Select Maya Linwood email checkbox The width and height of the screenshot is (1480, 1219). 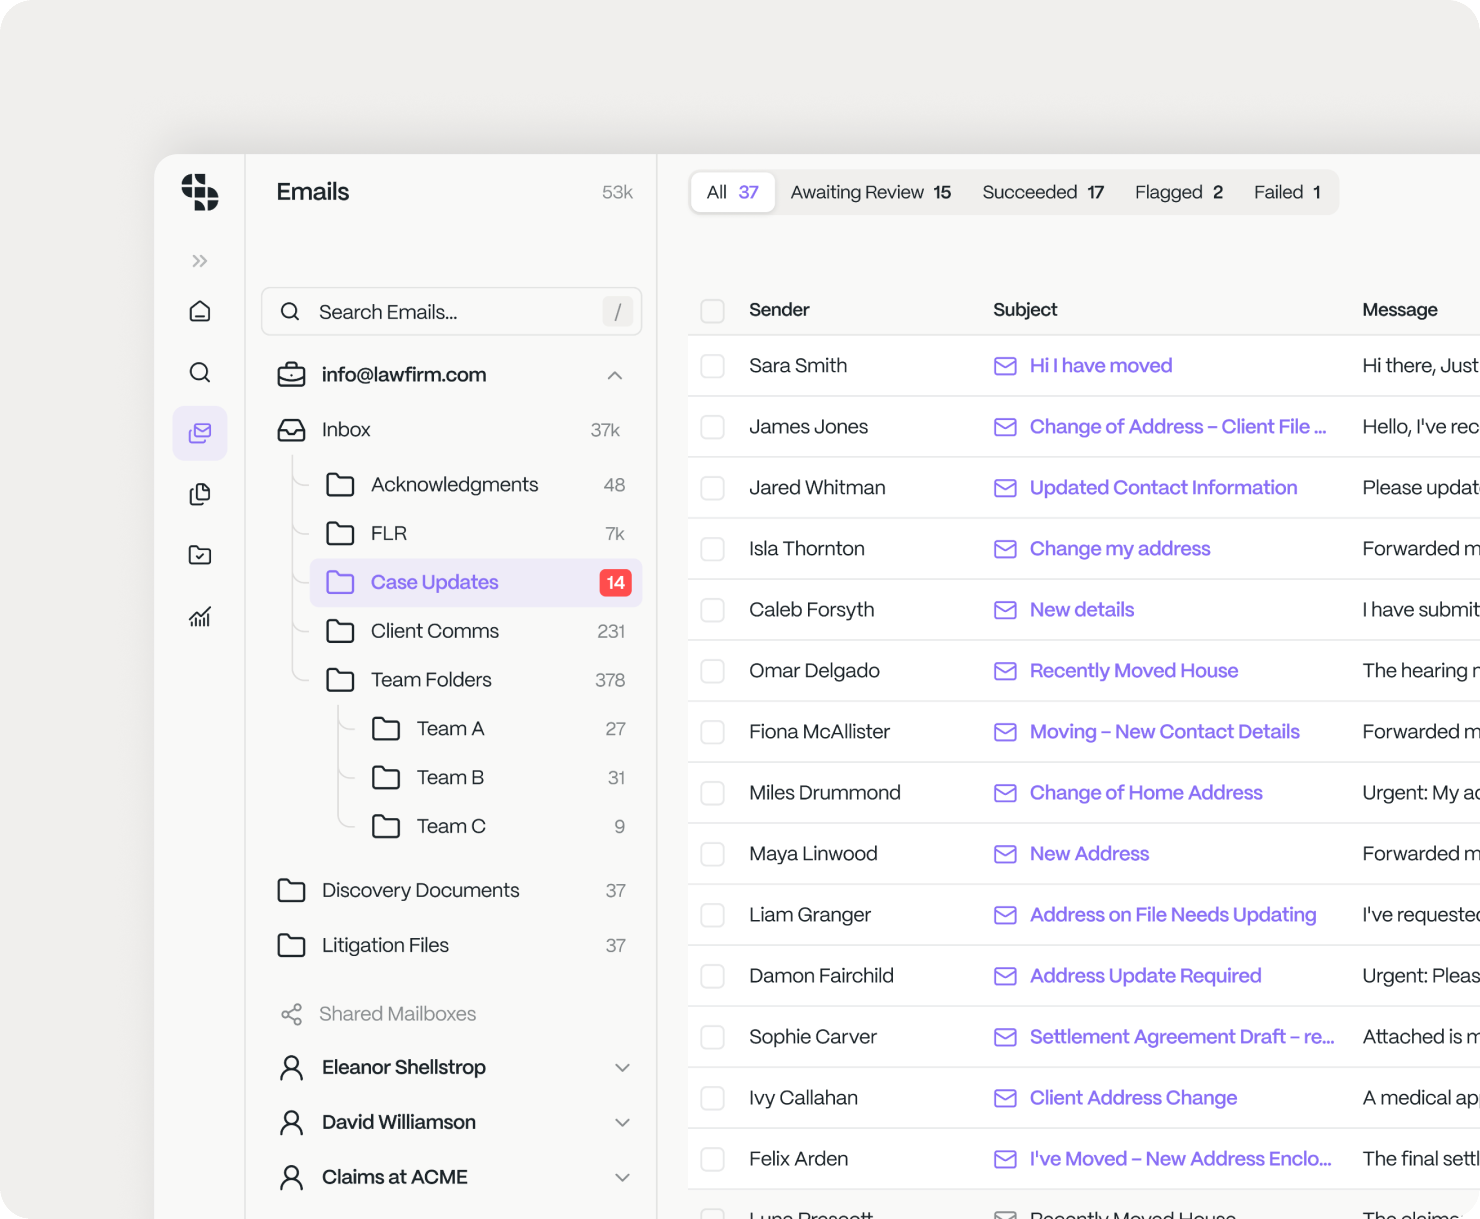[712, 854]
